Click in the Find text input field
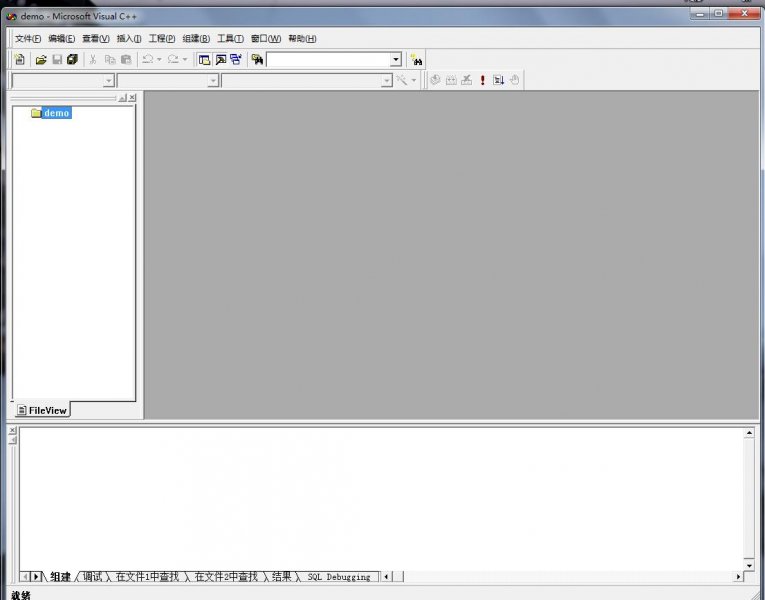This screenshot has height=600, width=765. pyautogui.click(x=329, y=60)
